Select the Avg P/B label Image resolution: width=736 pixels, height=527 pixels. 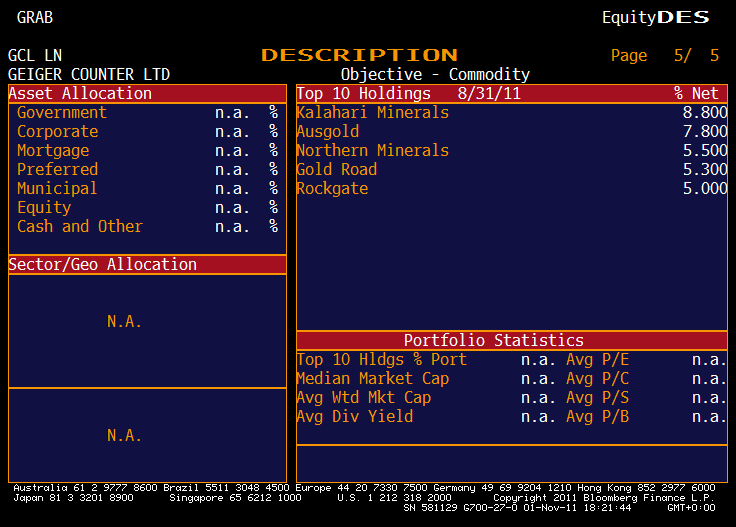pyautogui.click(x=598, y=416)
